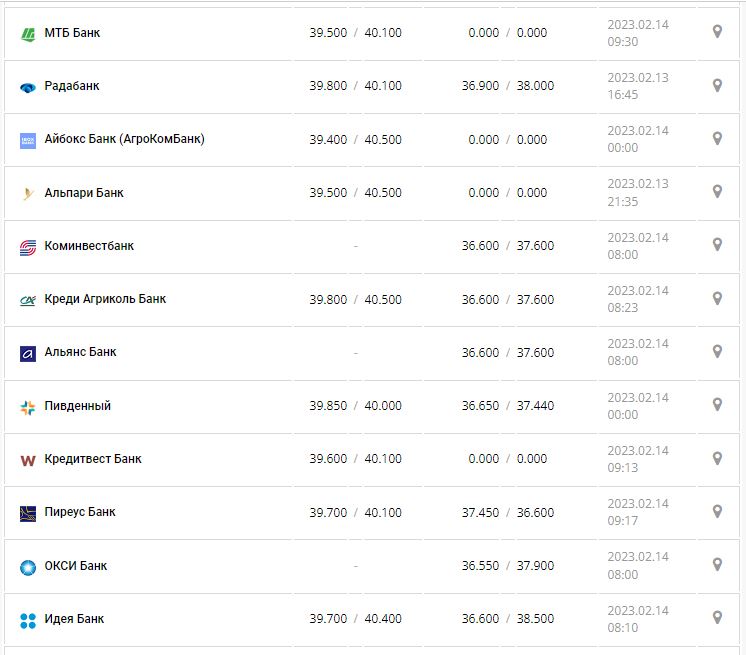Click the Креди Агриколь Банк logo
This screenshot has width=746, height=655.
coord(28,300)
